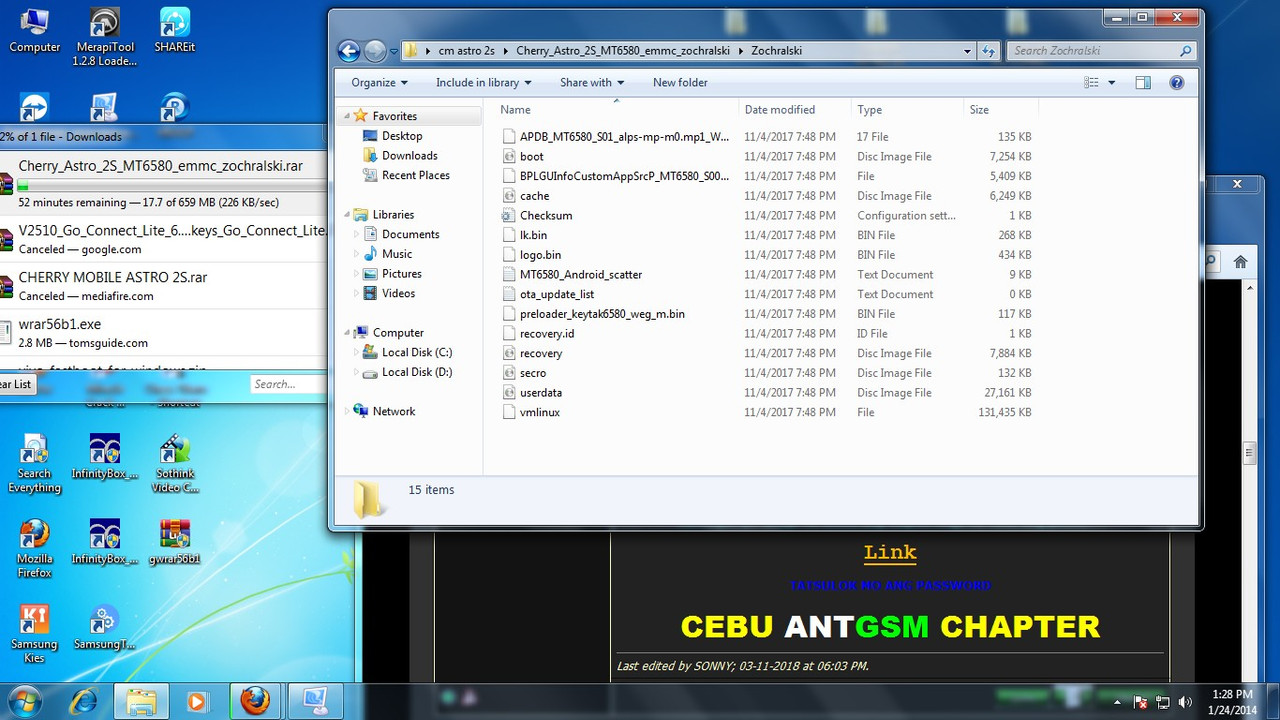Collapse the Libraries tree section
Image resolution: width=1280 pixels, height=720 pixels.
(349, 215)
